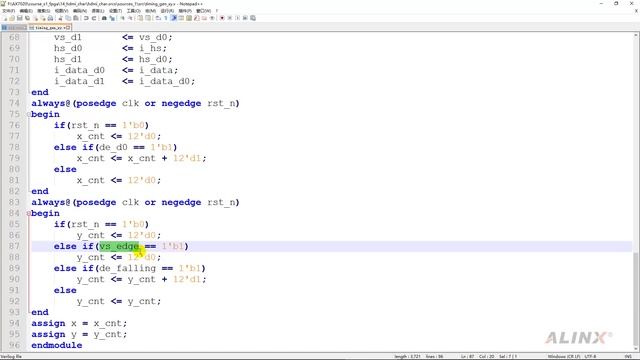Open the Function List toolbar icon
The image size is (640, 360).
click(197, 18)
